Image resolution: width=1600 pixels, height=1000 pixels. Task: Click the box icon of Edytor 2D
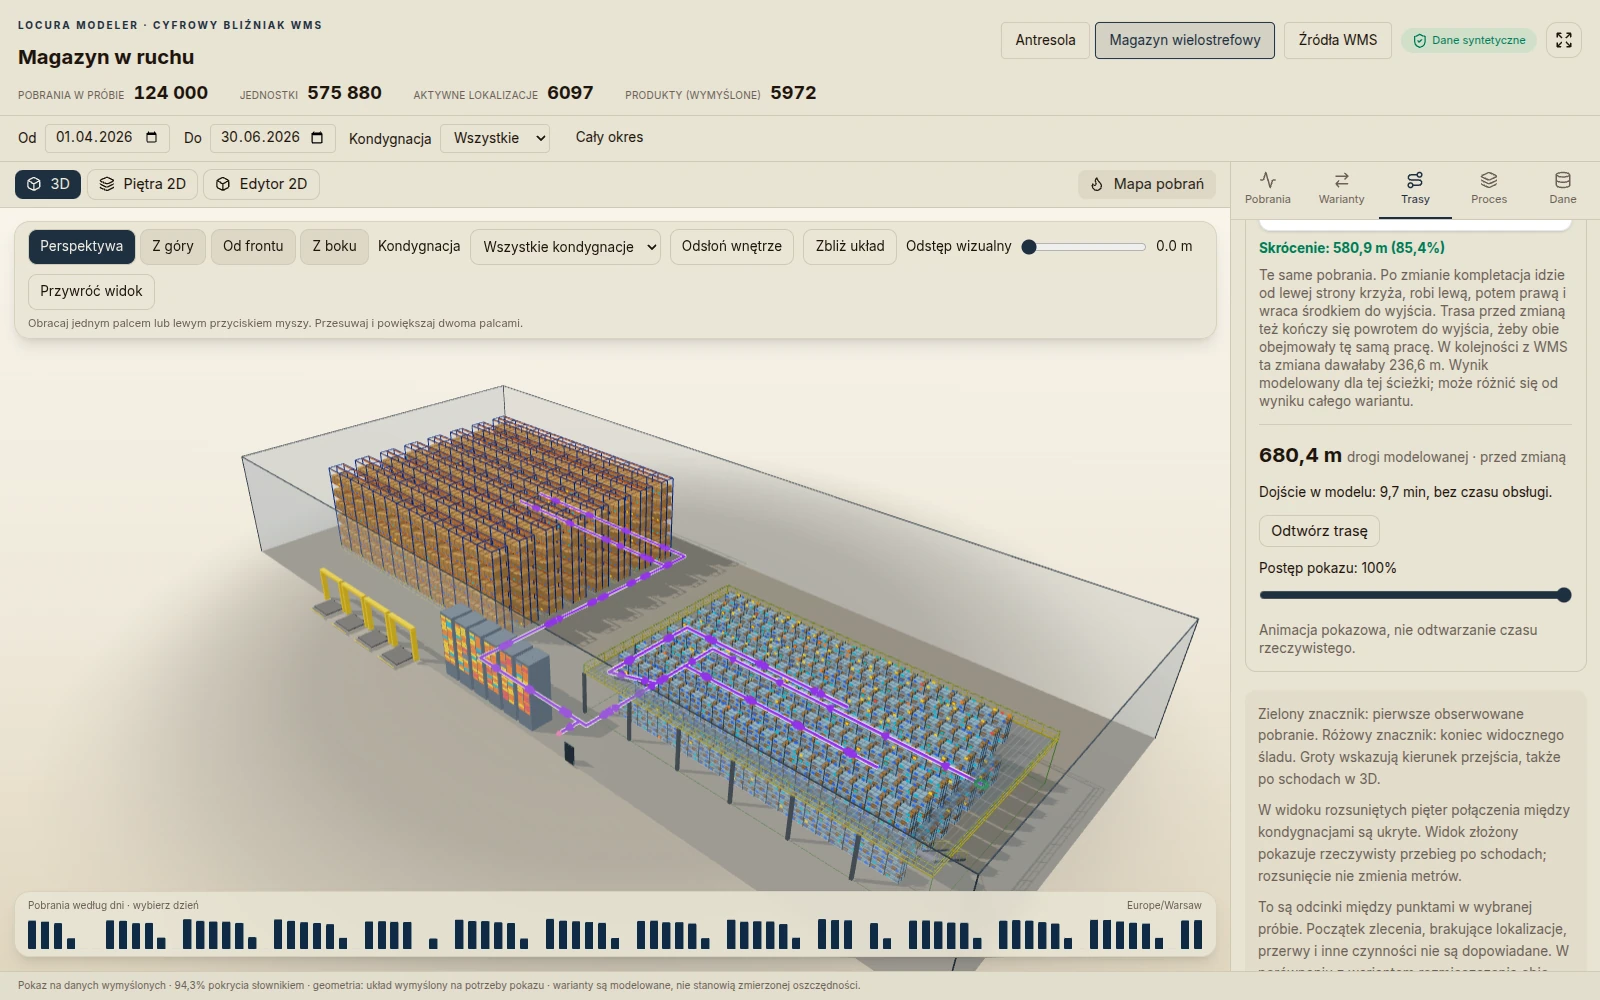point(223,184)
